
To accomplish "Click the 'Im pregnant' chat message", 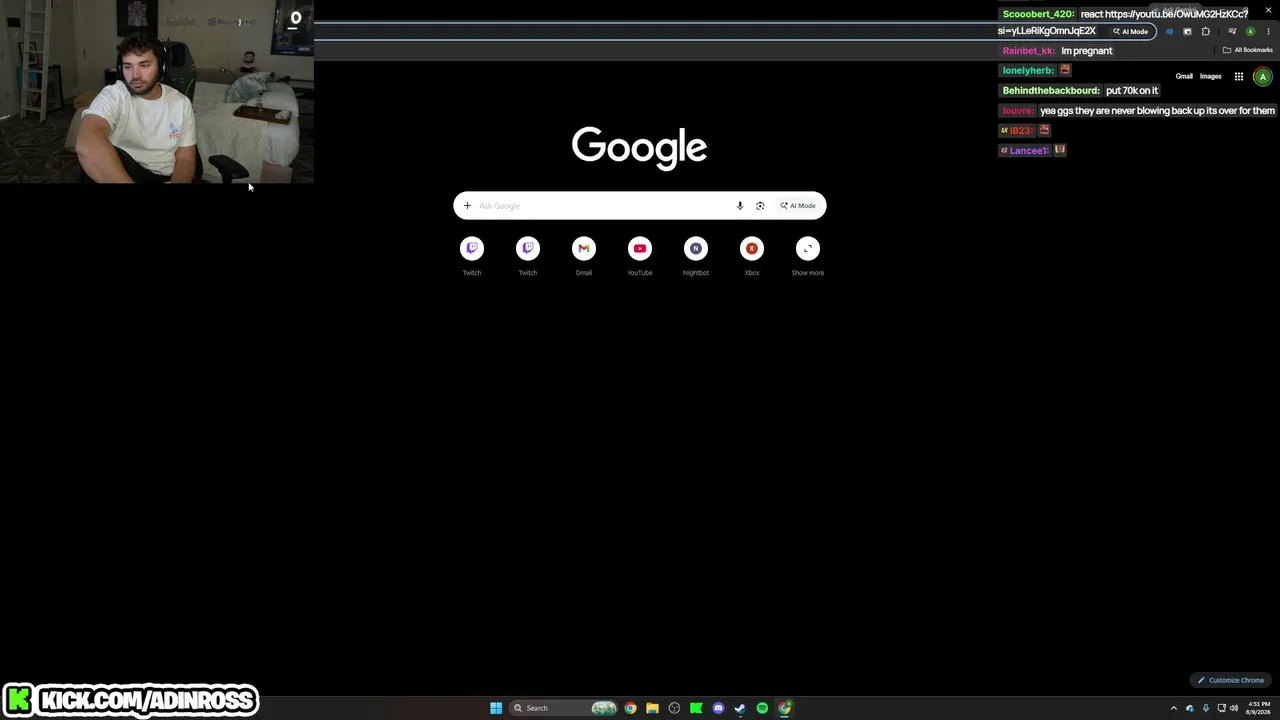I will click(x=1087, y=51).
